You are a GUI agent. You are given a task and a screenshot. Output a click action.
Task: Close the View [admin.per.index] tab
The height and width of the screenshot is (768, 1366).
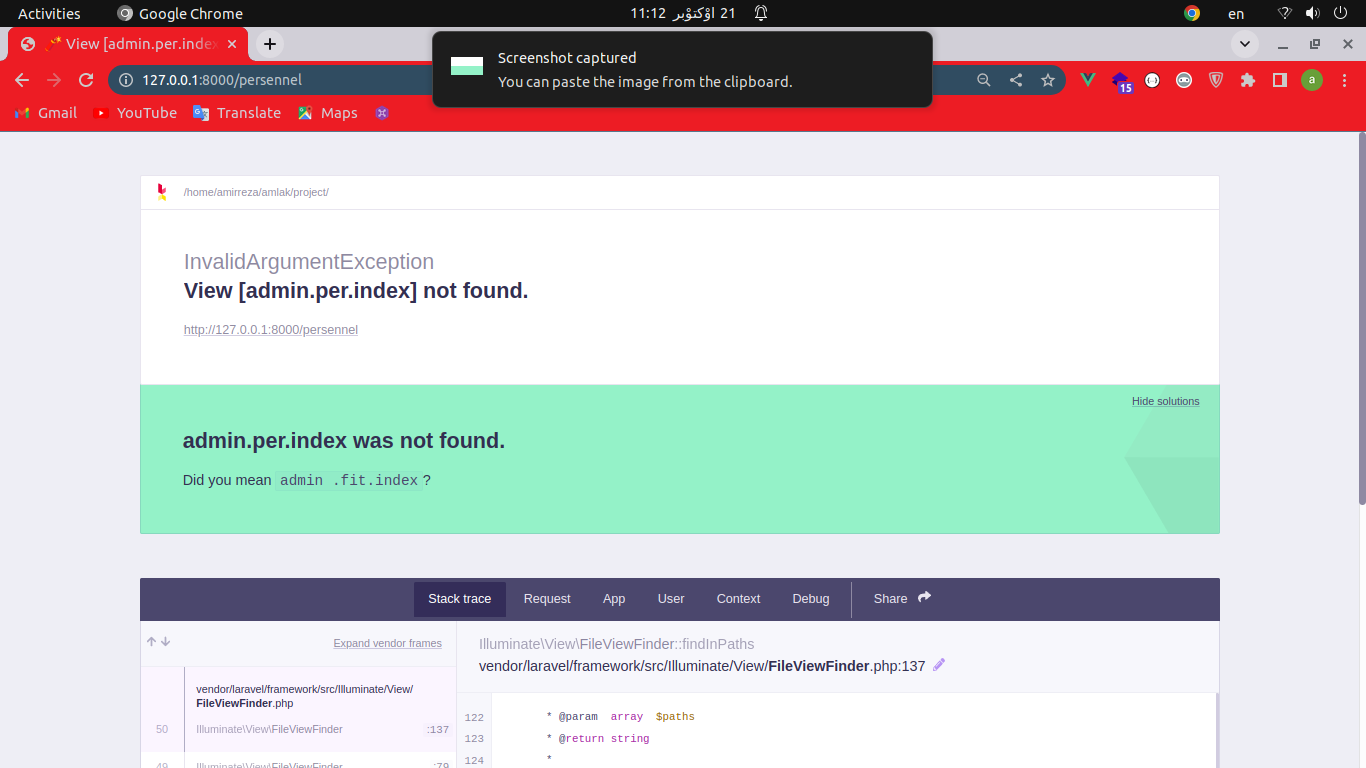pyautogui.click(x=232, y=44)
